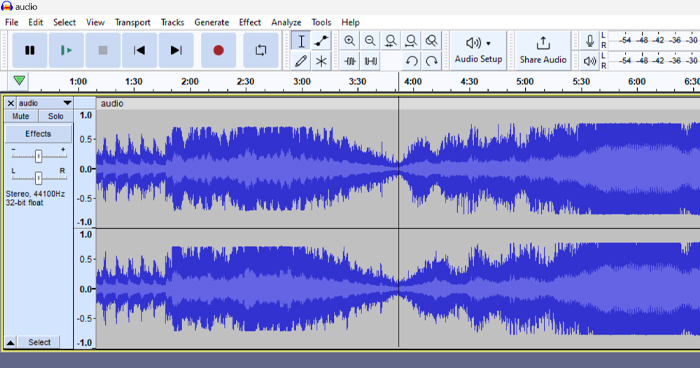Open the Analyze menu

click(x=286, y=22)
